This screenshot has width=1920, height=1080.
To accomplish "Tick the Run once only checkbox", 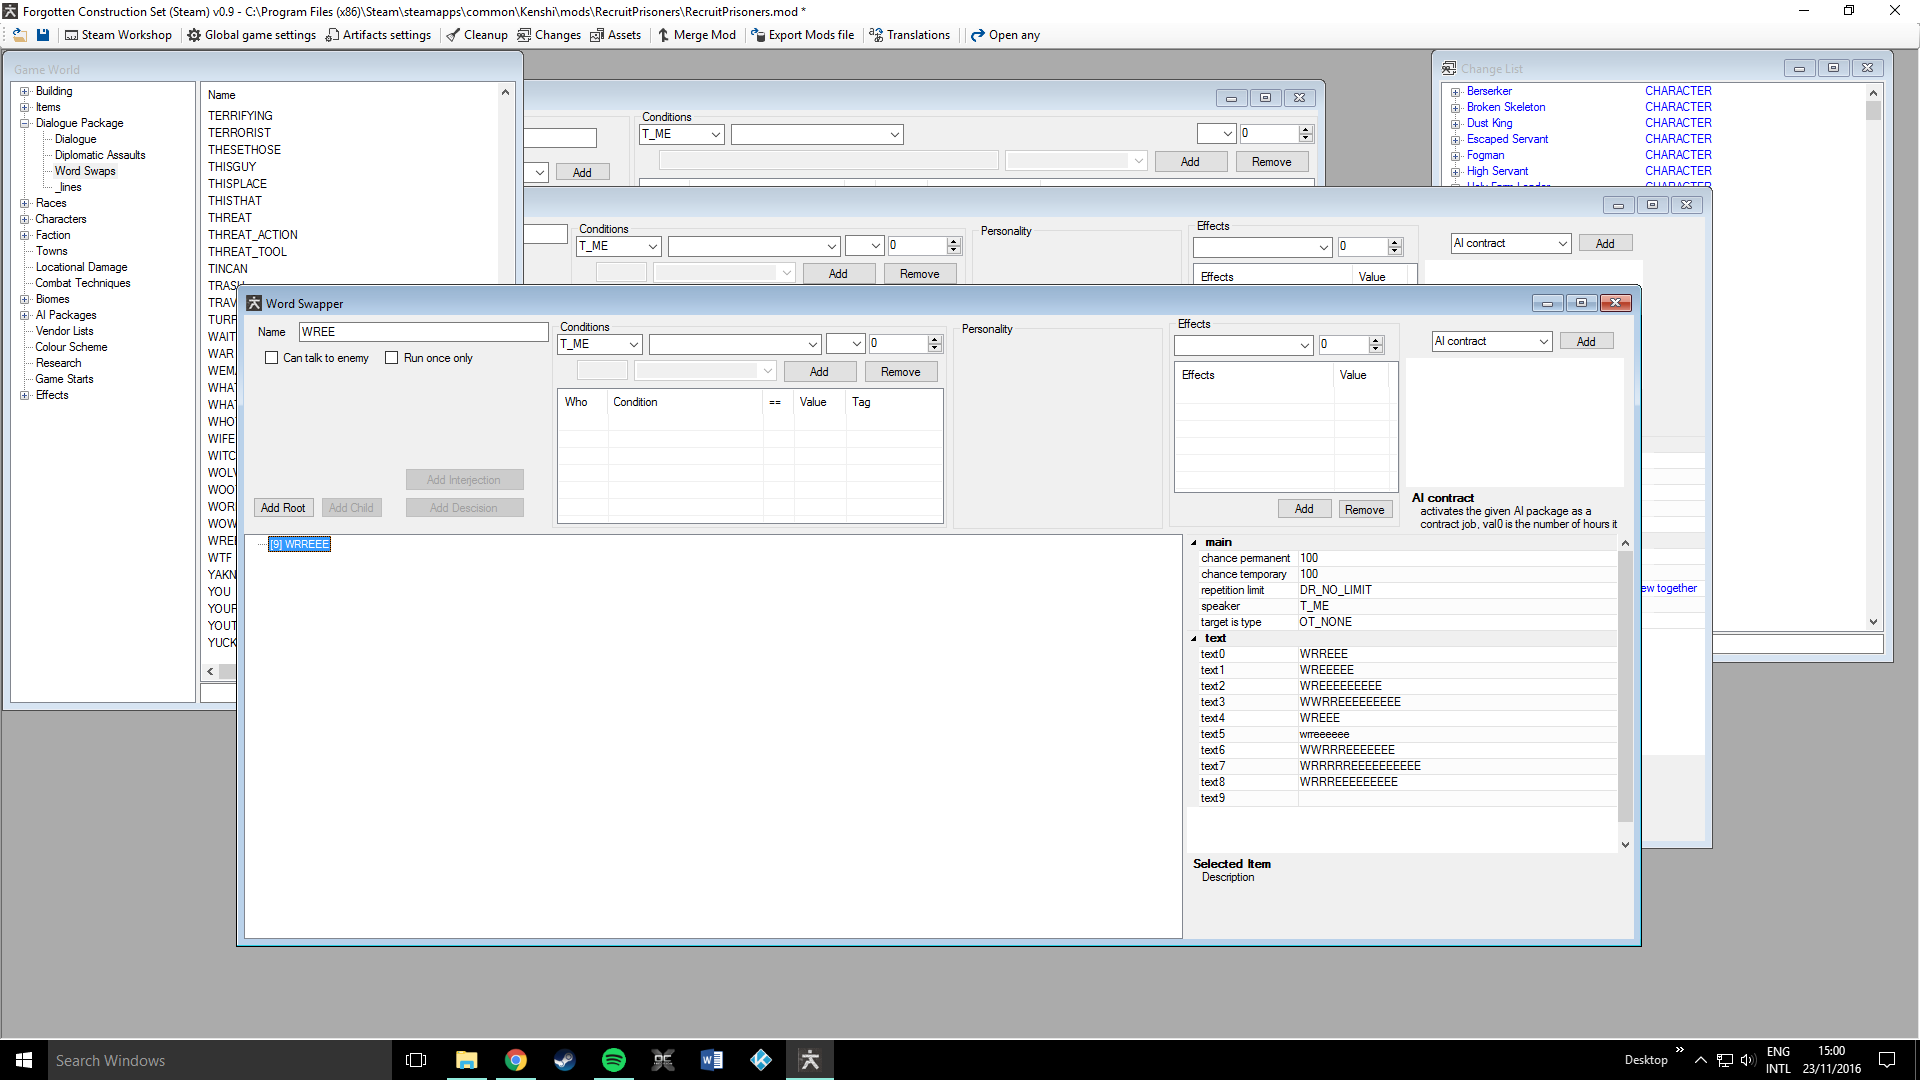I will 392,358.
